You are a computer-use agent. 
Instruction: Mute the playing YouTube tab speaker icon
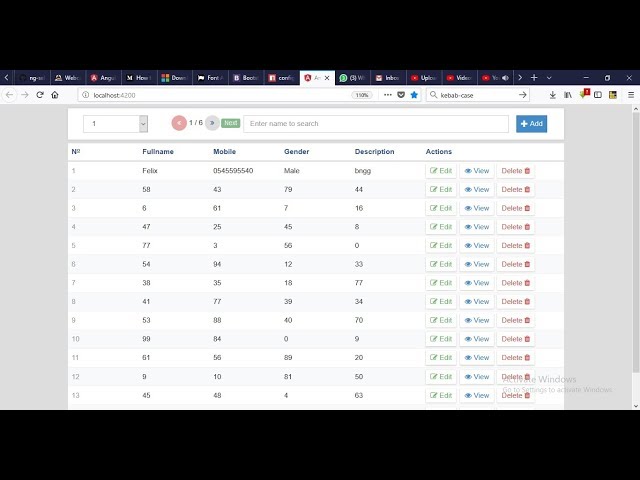point(505,78)
